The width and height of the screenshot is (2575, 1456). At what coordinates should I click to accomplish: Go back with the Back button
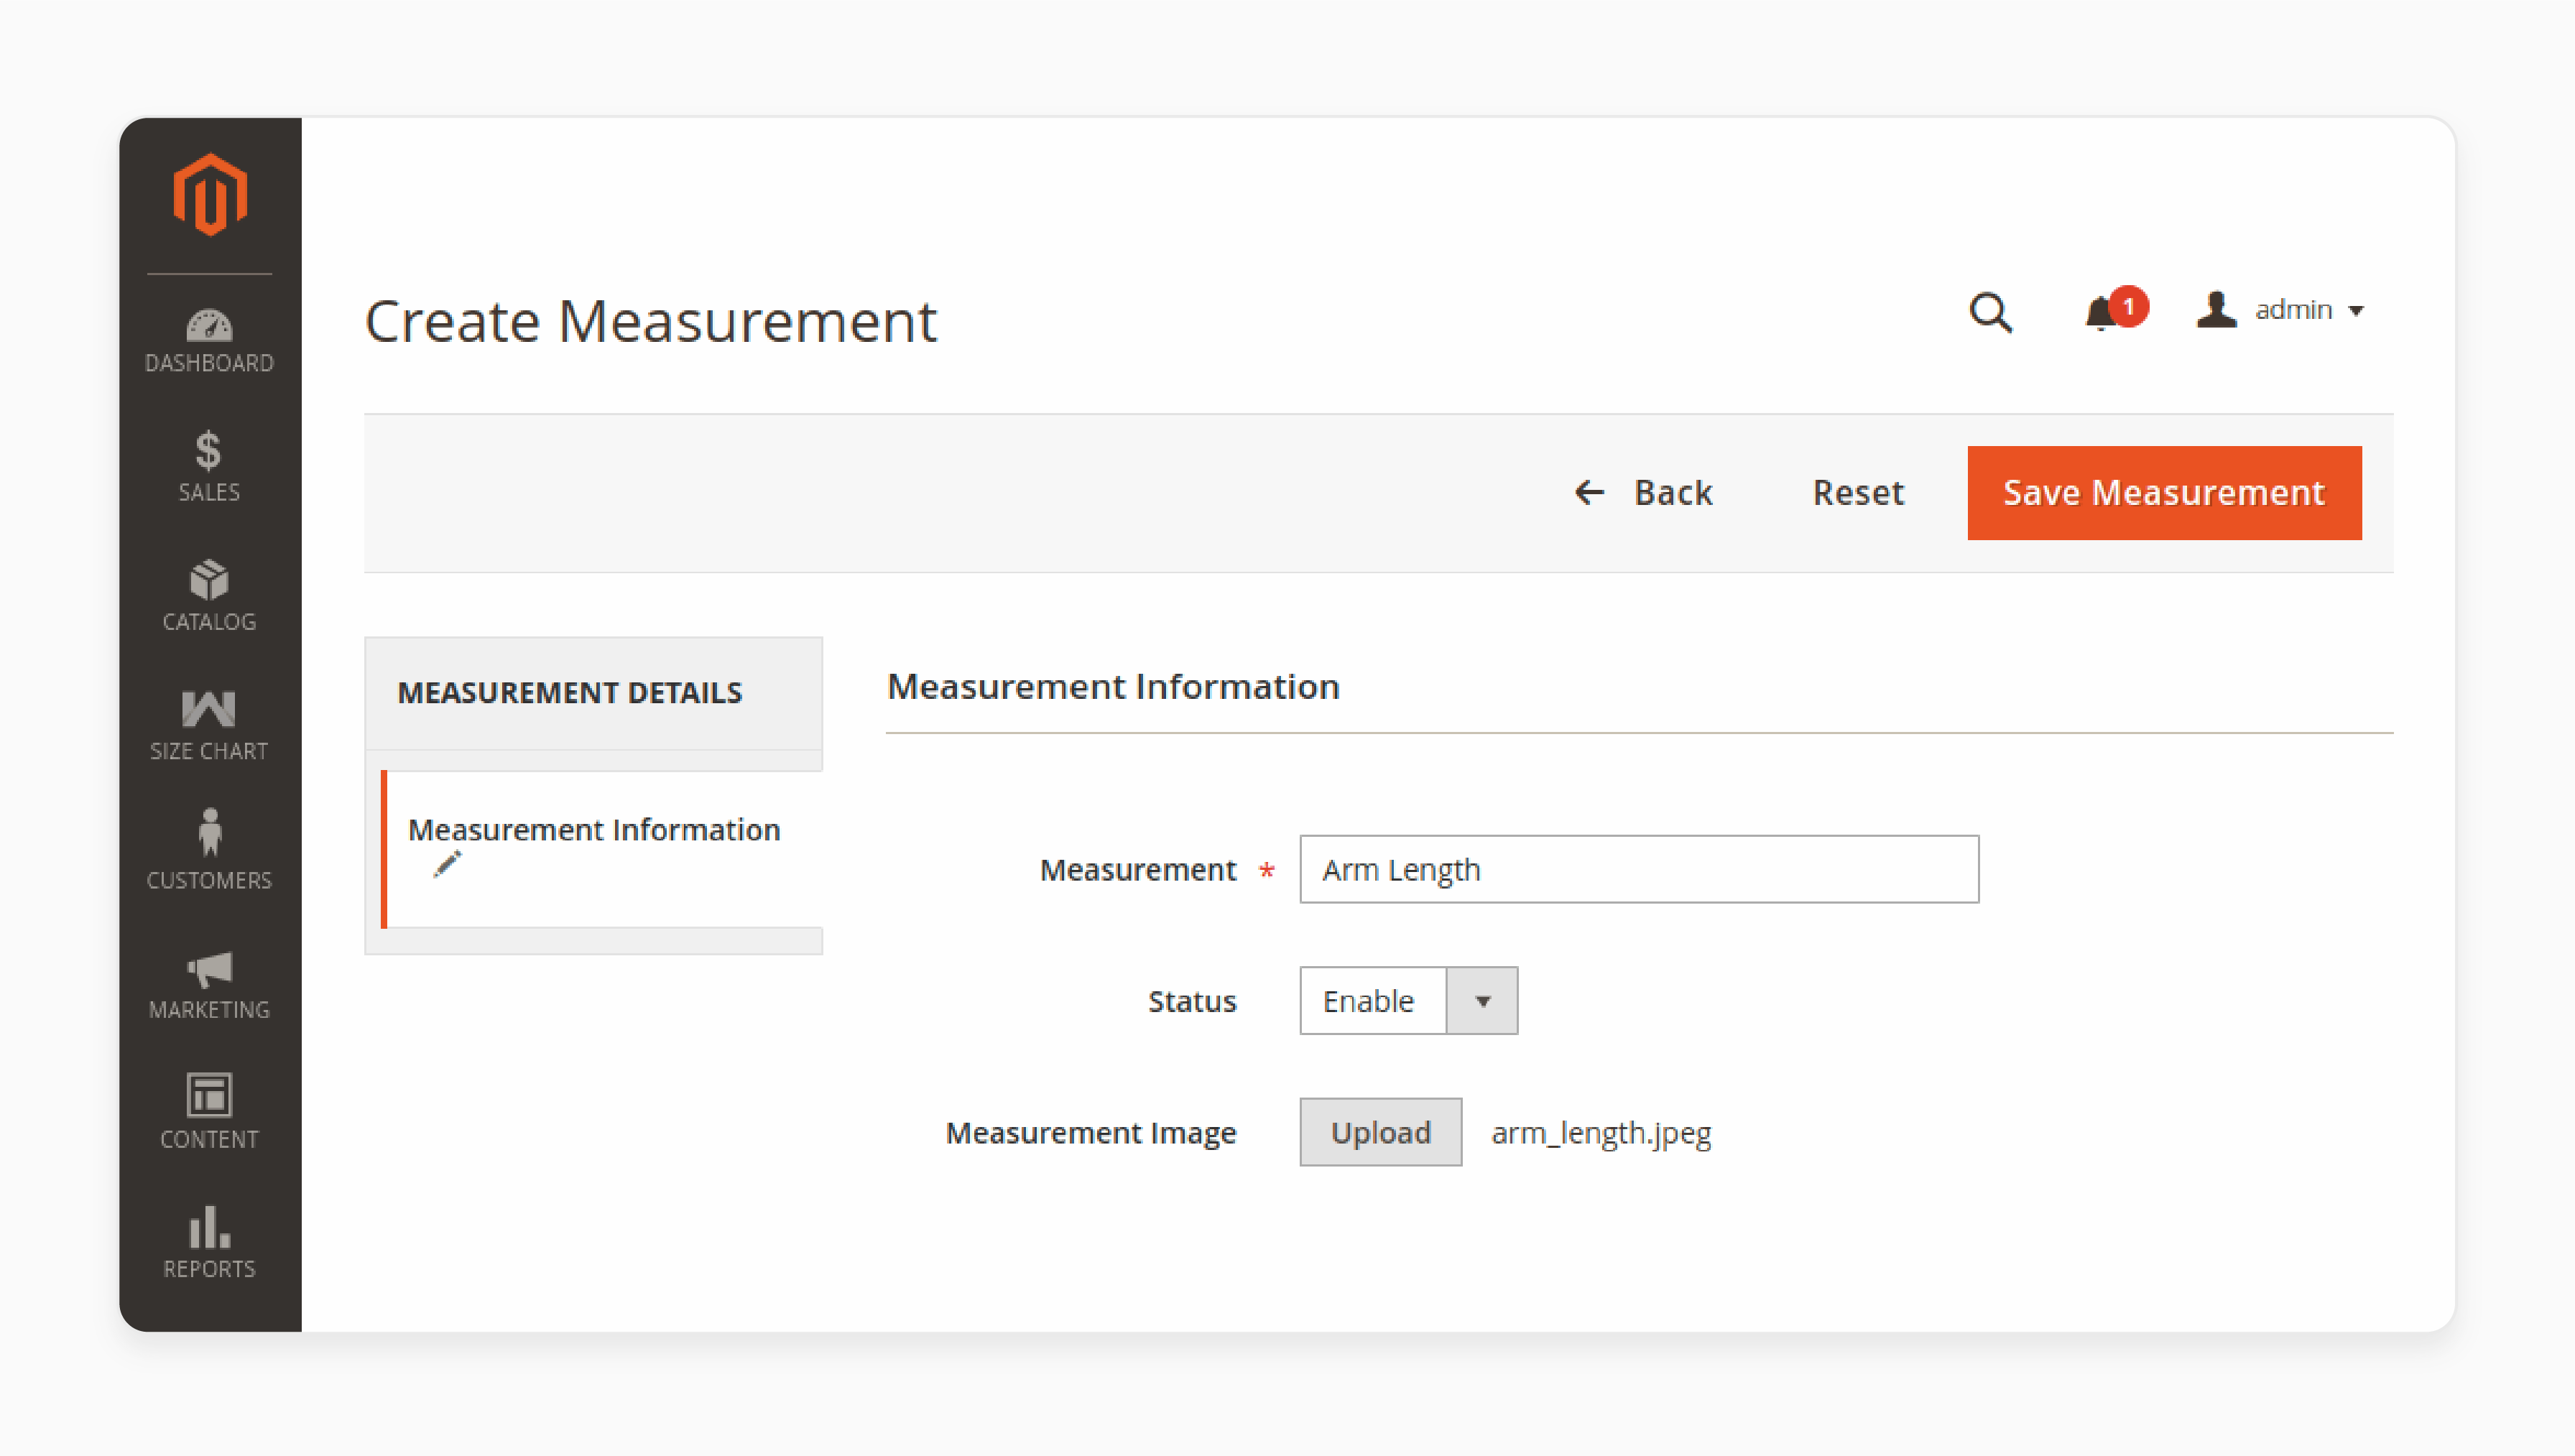[x=1643, y=493]
